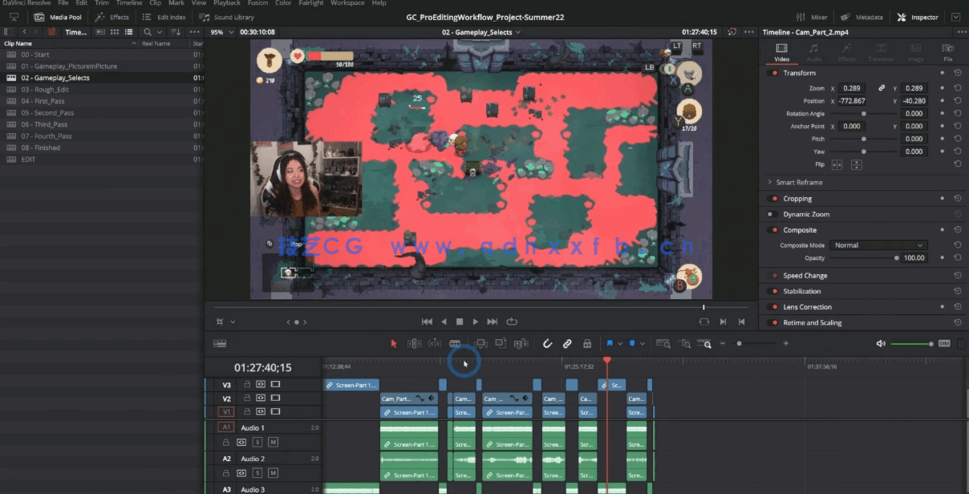Select the Blade Edit Mode tool
Image resolution: width=969 pixels, height=494 pixels.
coord(455,344)
